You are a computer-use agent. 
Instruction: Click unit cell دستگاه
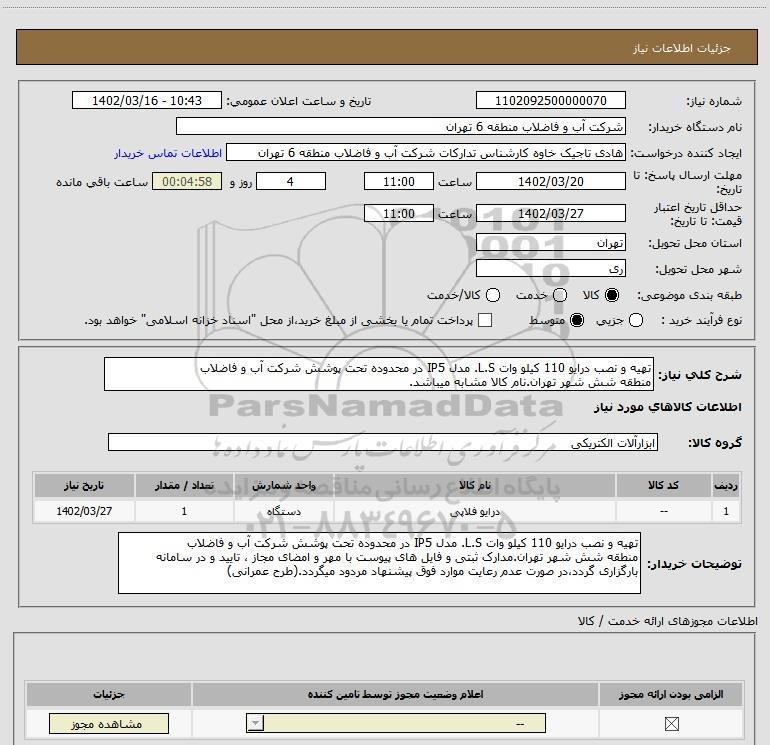point(284,511)
